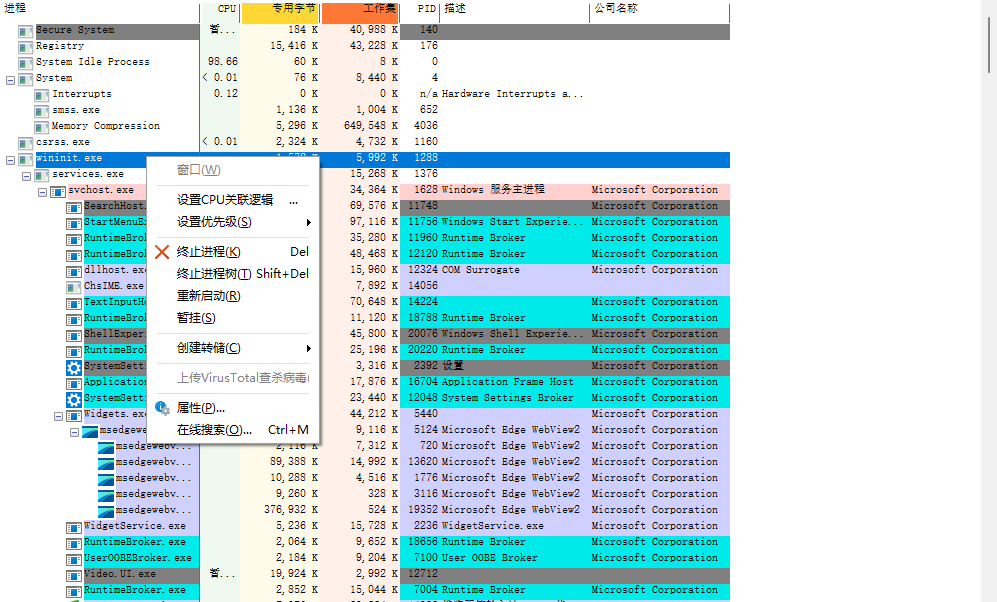Screen dimensions: 997x602
Task: Click the Video.UI.exe process icon
Action: [x=73, y=573]
